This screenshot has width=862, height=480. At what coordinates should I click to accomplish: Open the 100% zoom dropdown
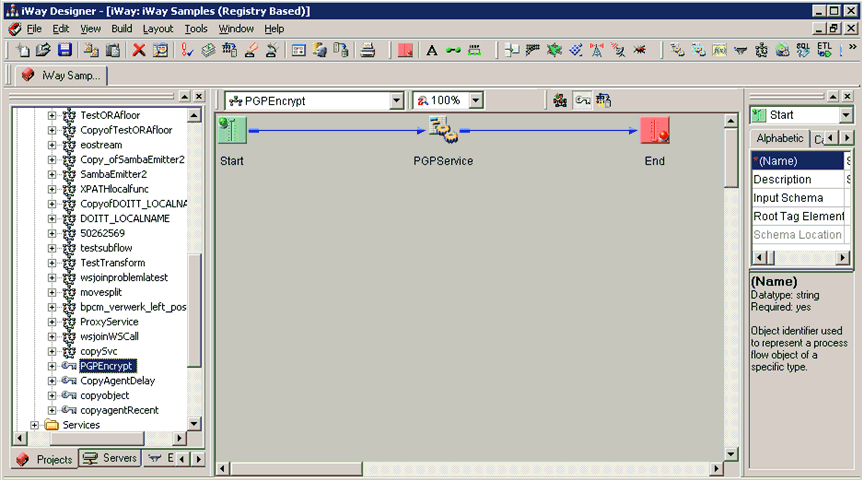pyautogui.click(x=476, y=101)
